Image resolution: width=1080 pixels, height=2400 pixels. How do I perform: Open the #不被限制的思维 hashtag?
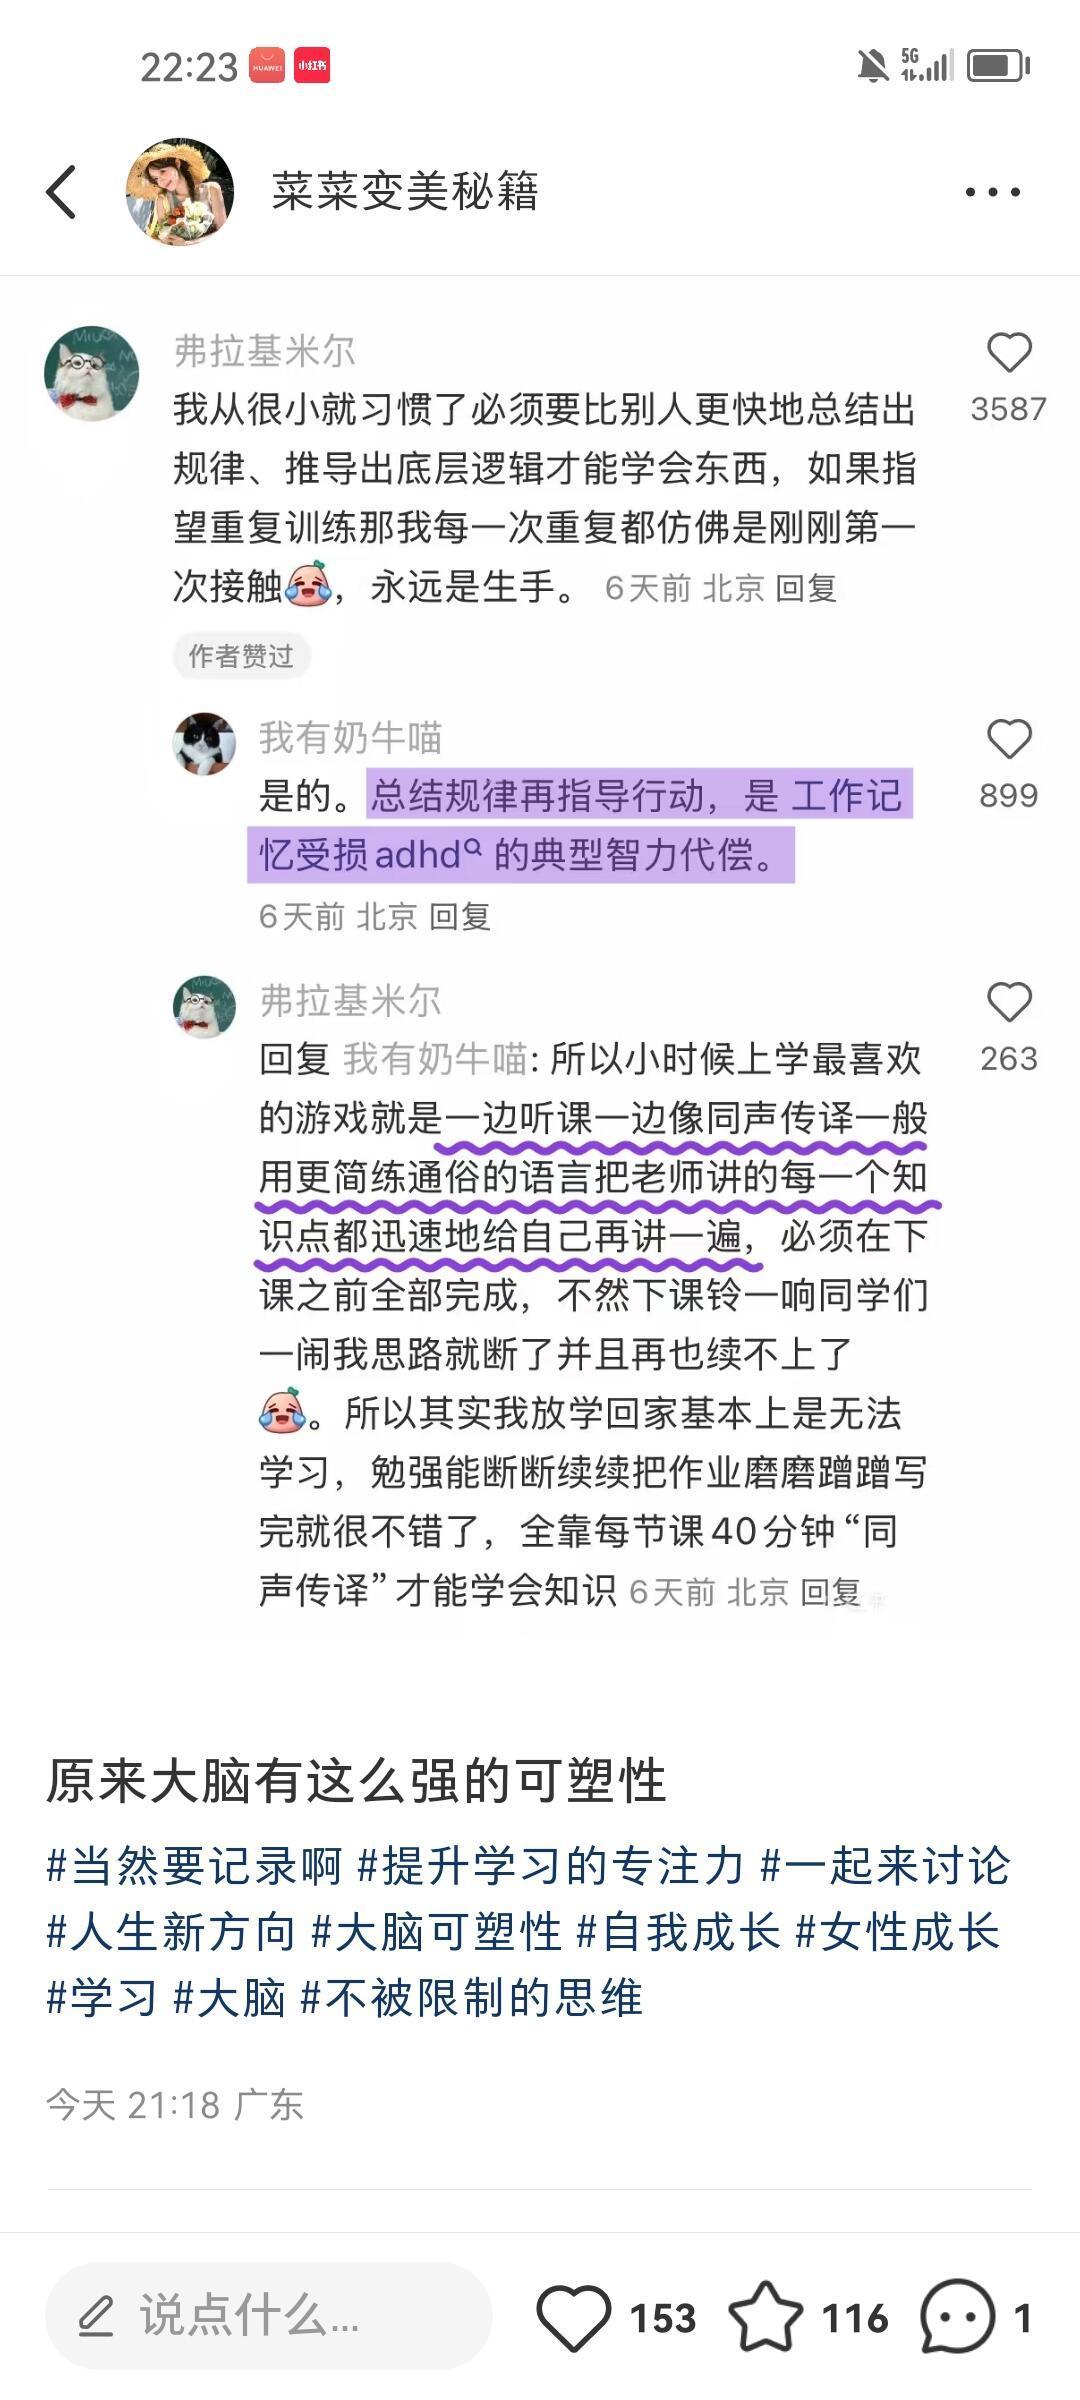tap(471, 1998)
